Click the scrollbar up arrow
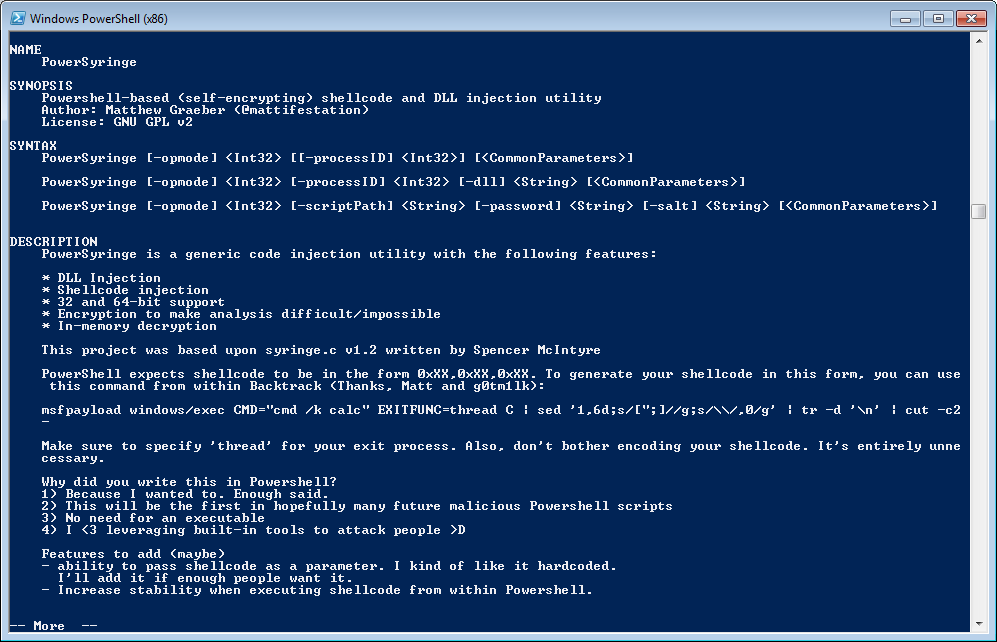 pyautogui.click(x=979, y=40)
